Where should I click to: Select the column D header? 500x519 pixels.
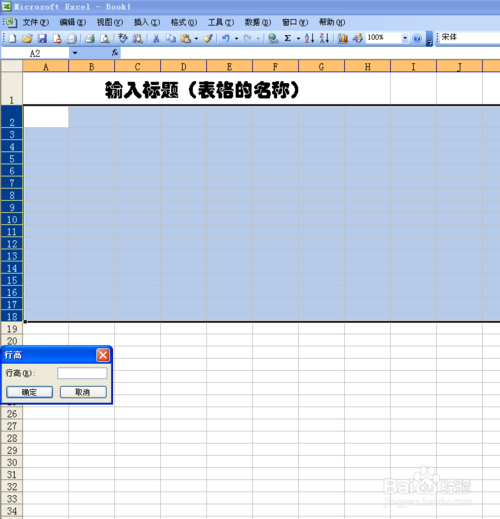[x=183, y=67]
